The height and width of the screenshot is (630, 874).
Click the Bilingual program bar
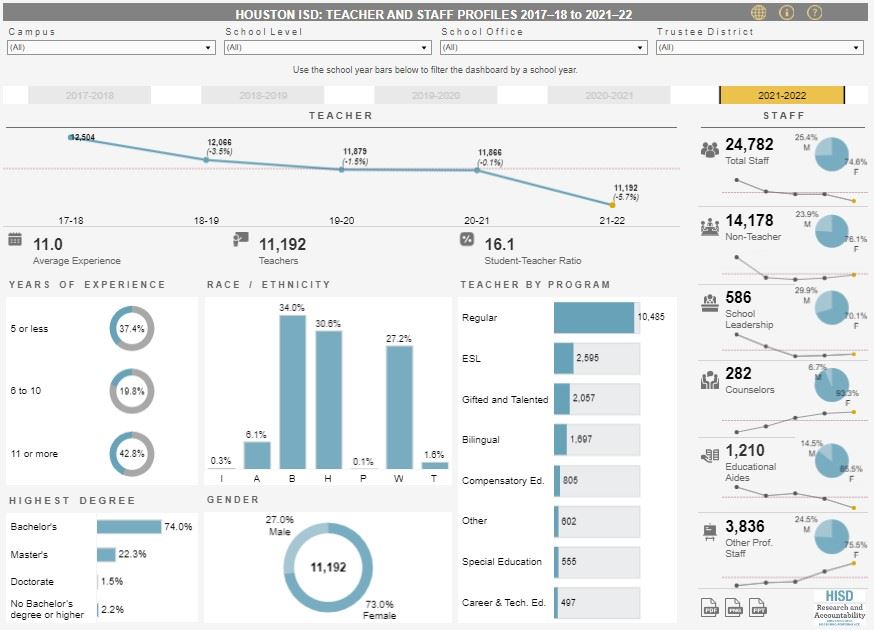[x=560, y=439]
